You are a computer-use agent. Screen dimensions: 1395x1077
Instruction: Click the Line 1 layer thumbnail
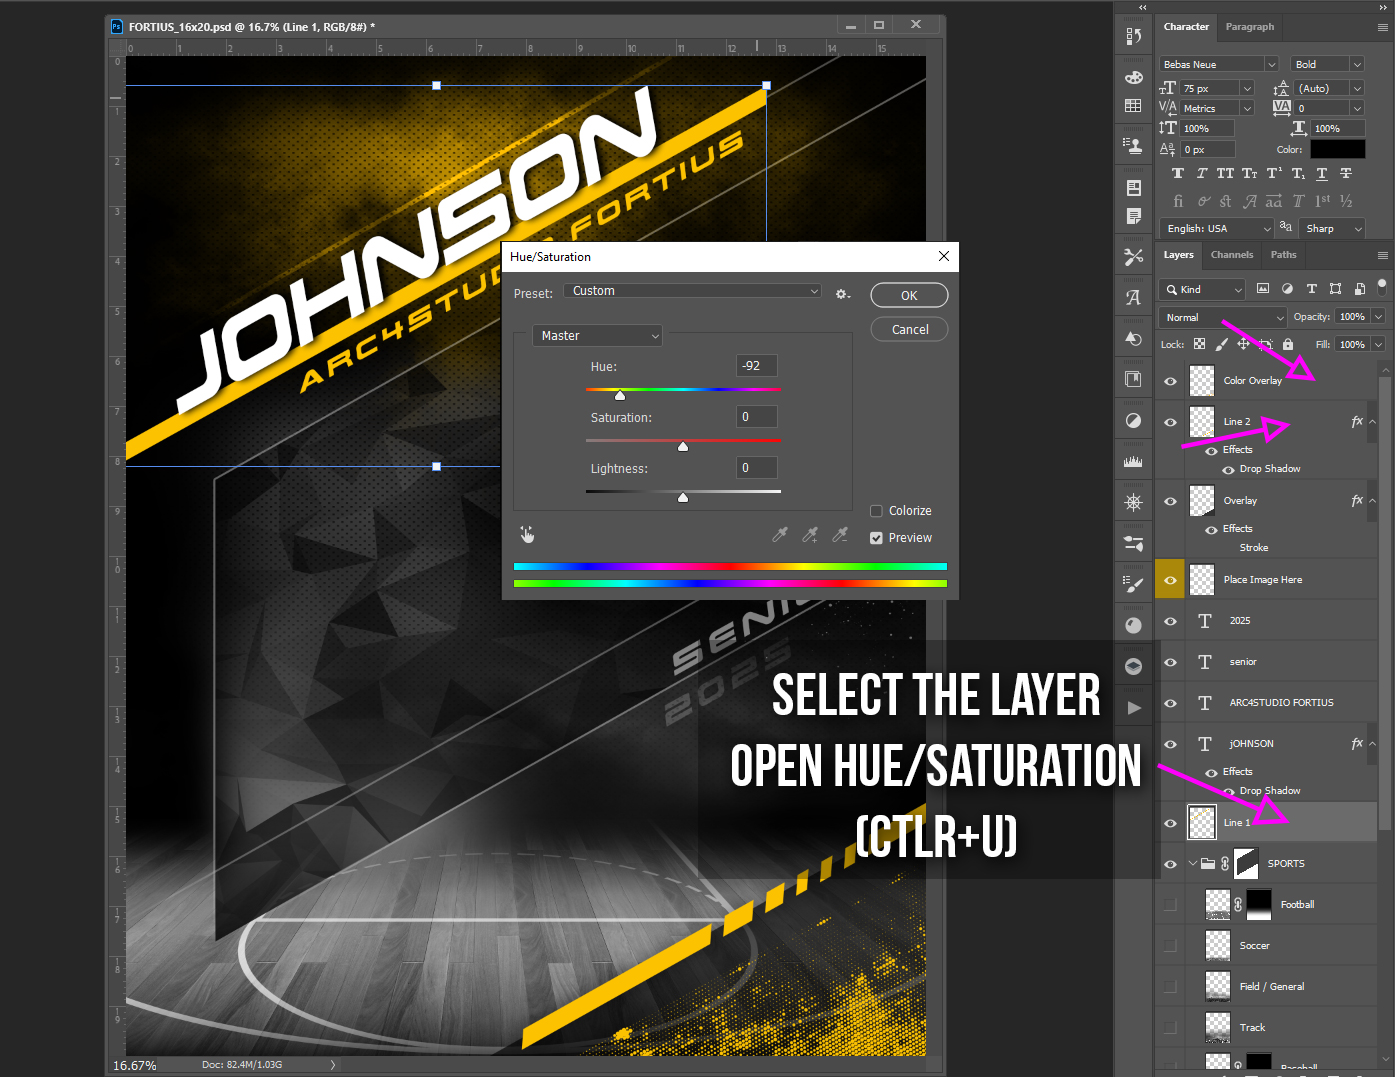point(1202,822)
